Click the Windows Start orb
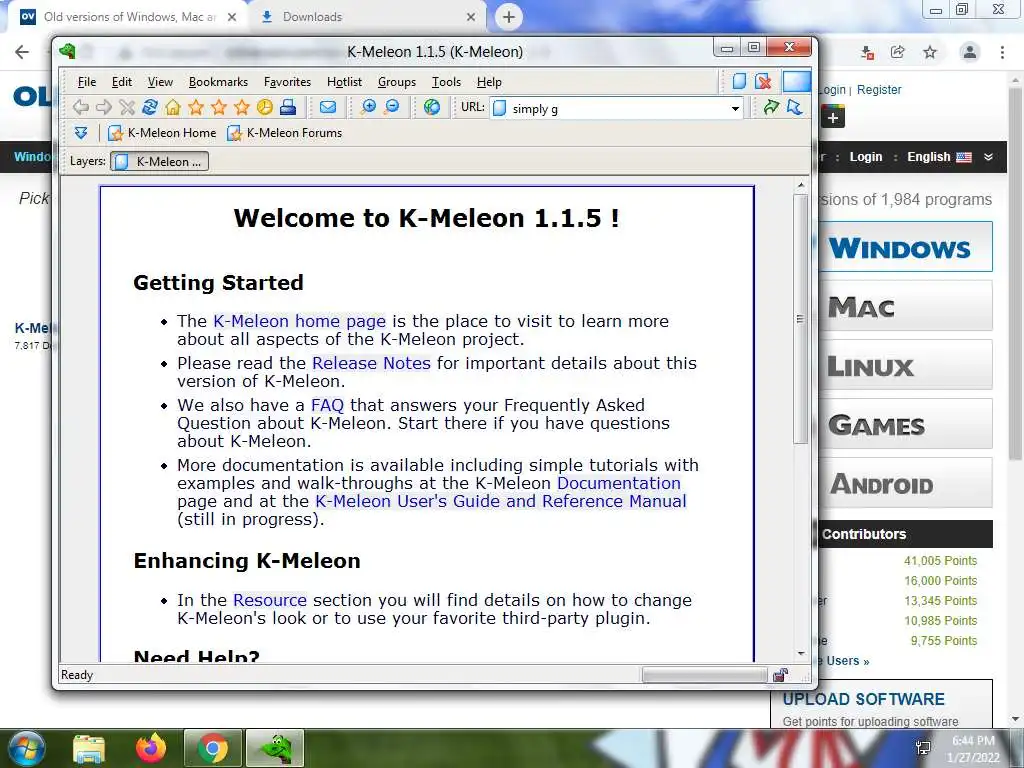 26,749
